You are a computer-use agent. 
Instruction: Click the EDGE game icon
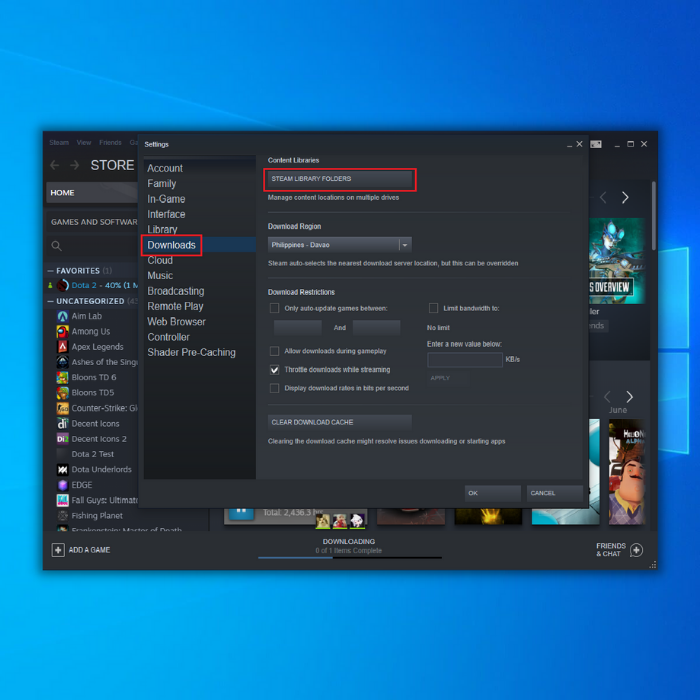tap(62, 485)
